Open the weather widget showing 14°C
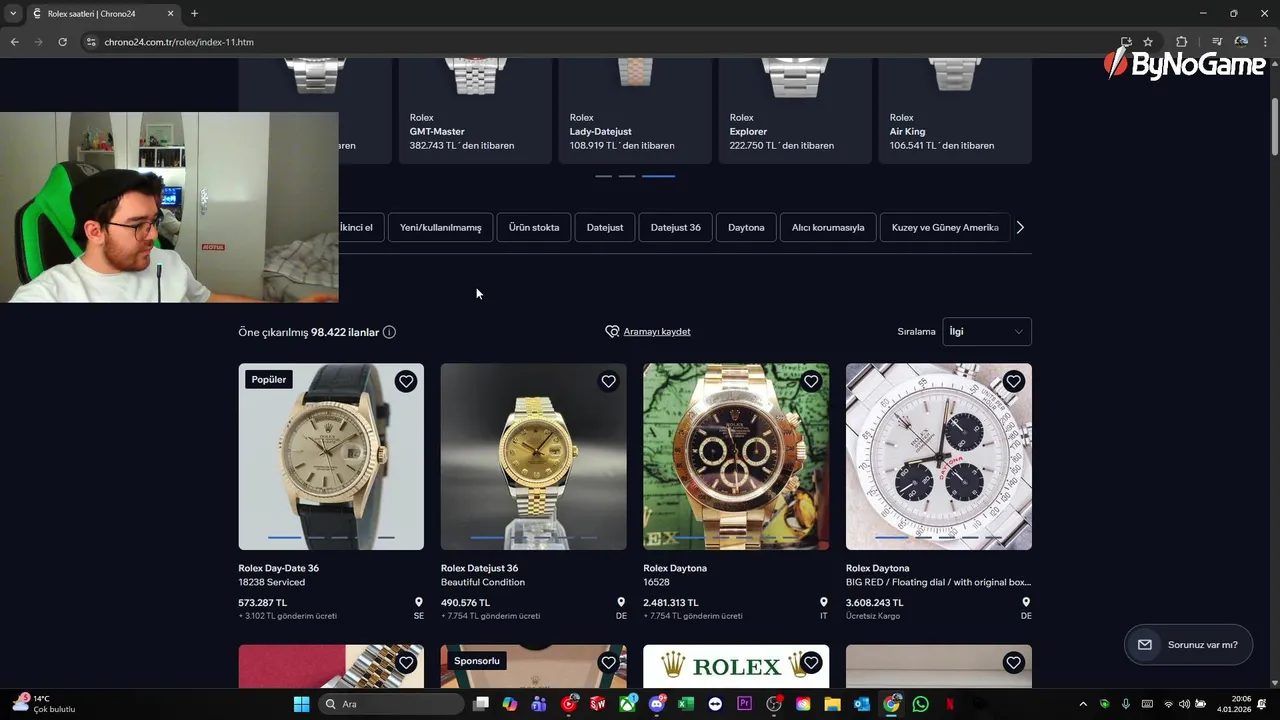The image size is (1280, 720). [x=44, y=704]
